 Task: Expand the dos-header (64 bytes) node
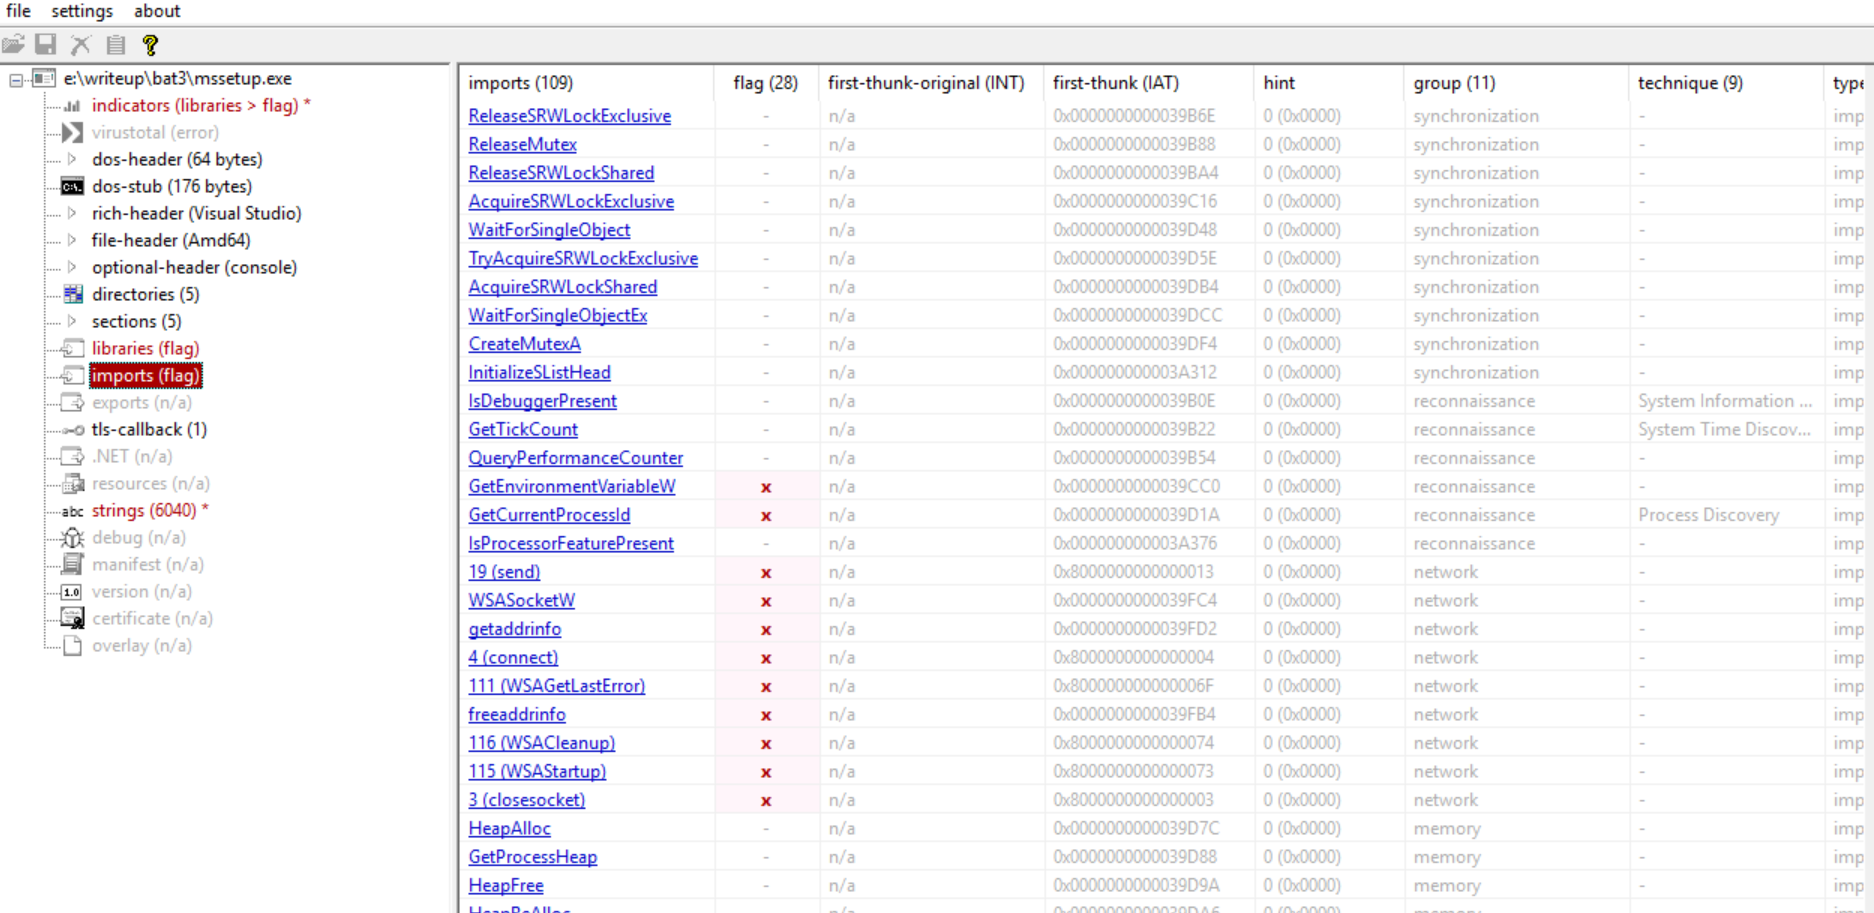click(72, 159)
